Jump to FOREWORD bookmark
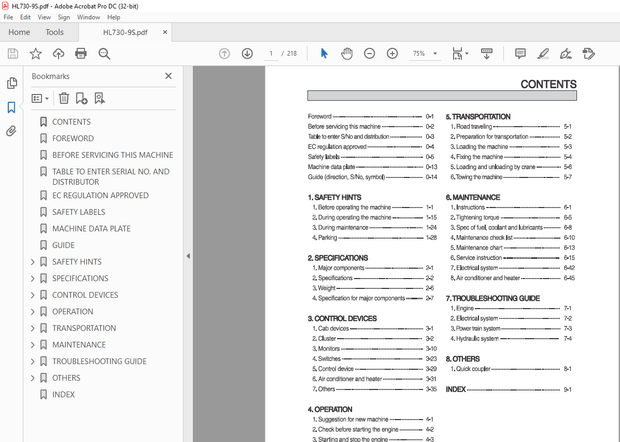The width and height of the screenshot is (620, 442). tap(73, 138)
